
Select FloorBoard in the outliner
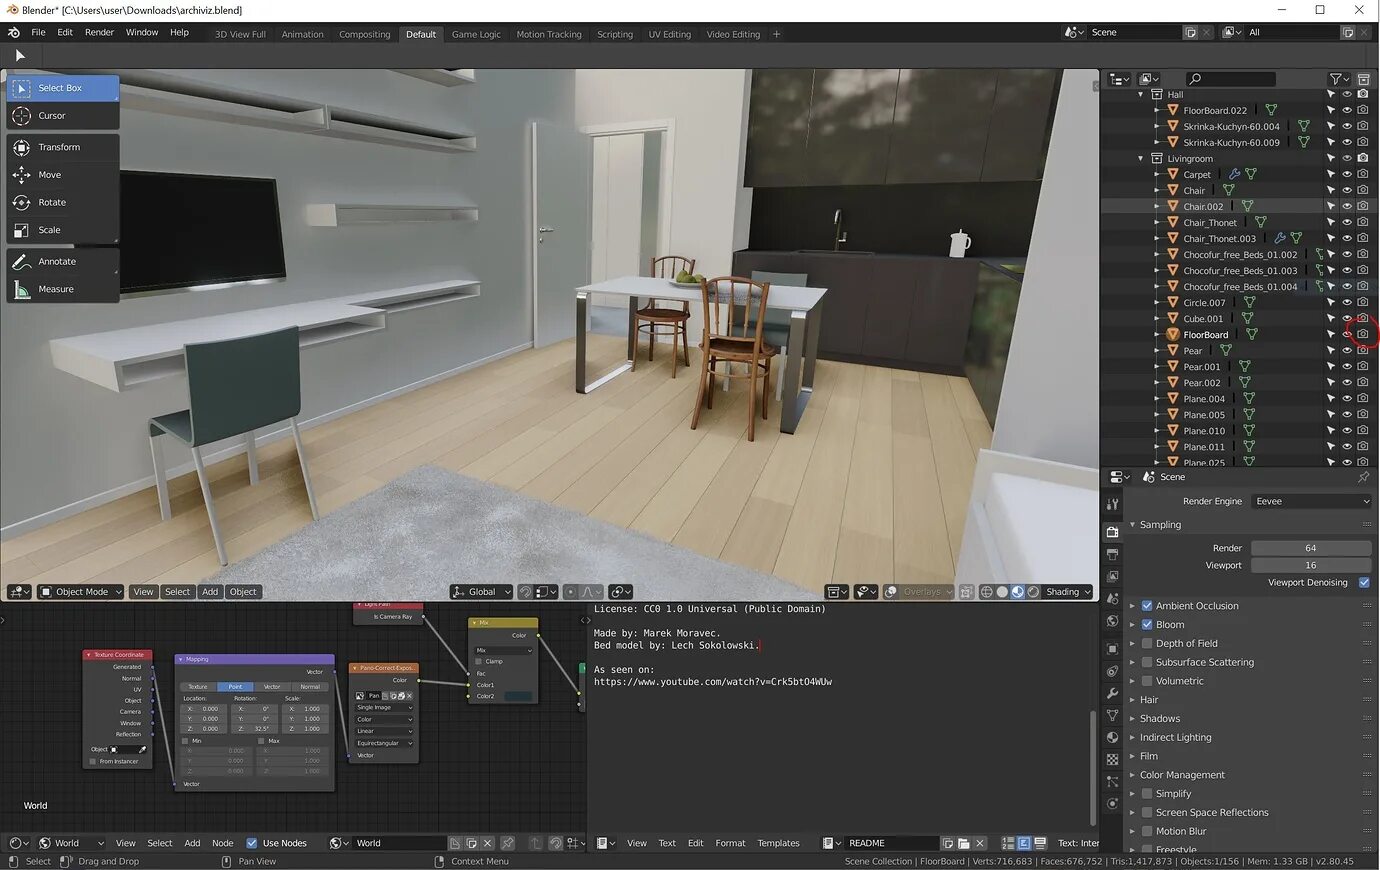1205,335
